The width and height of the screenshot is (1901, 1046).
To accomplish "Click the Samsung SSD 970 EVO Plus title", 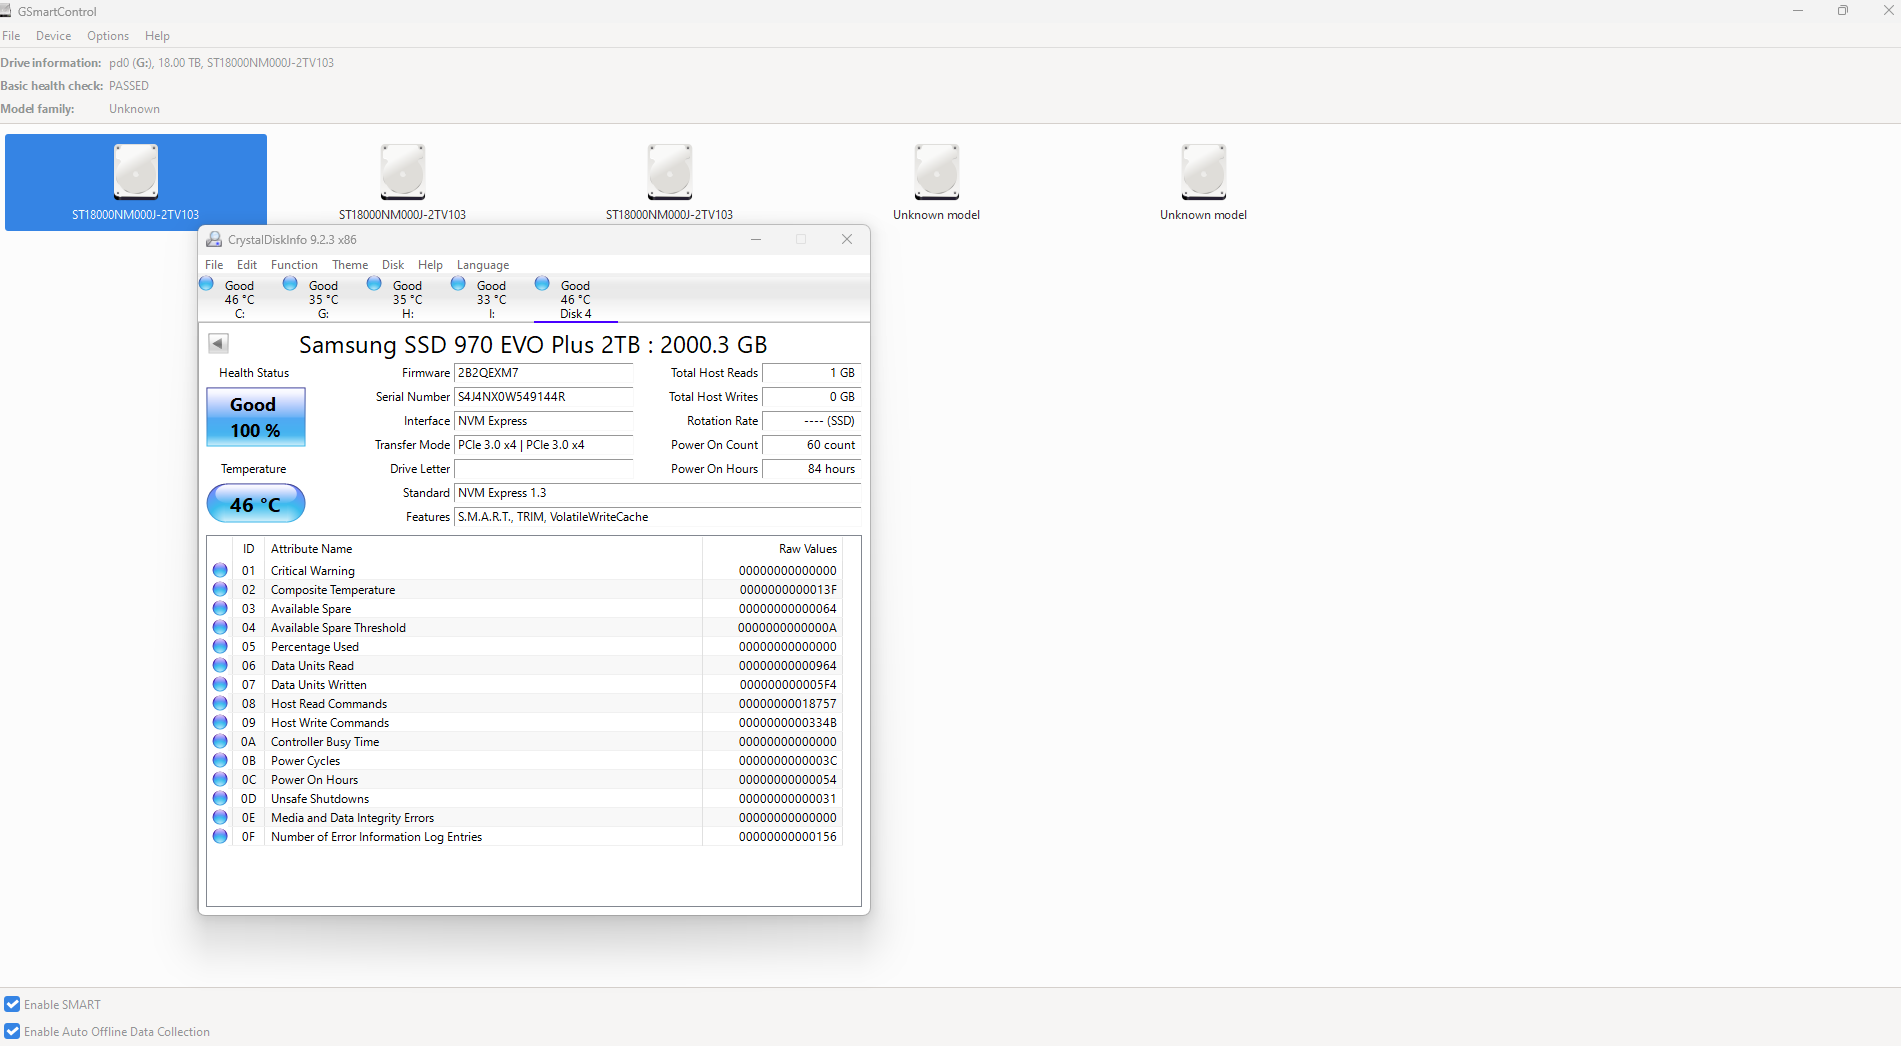I will pyautogui.click(x=533, y=345).
